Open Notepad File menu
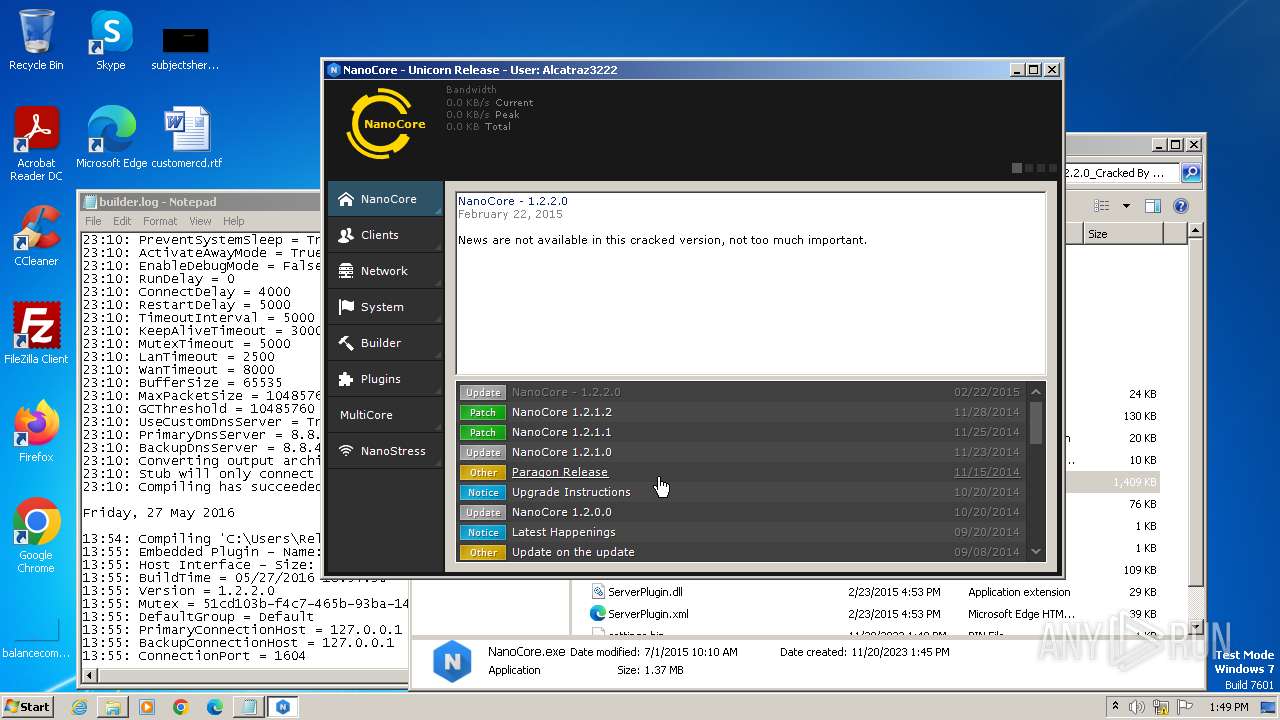The image size is (1280, 720). 93,221
